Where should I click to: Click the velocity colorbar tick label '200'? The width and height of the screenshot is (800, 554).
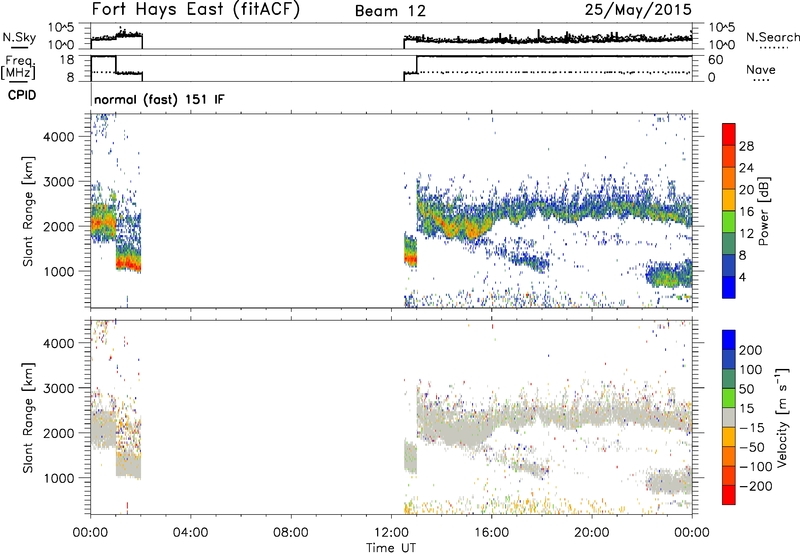point(751,350)
